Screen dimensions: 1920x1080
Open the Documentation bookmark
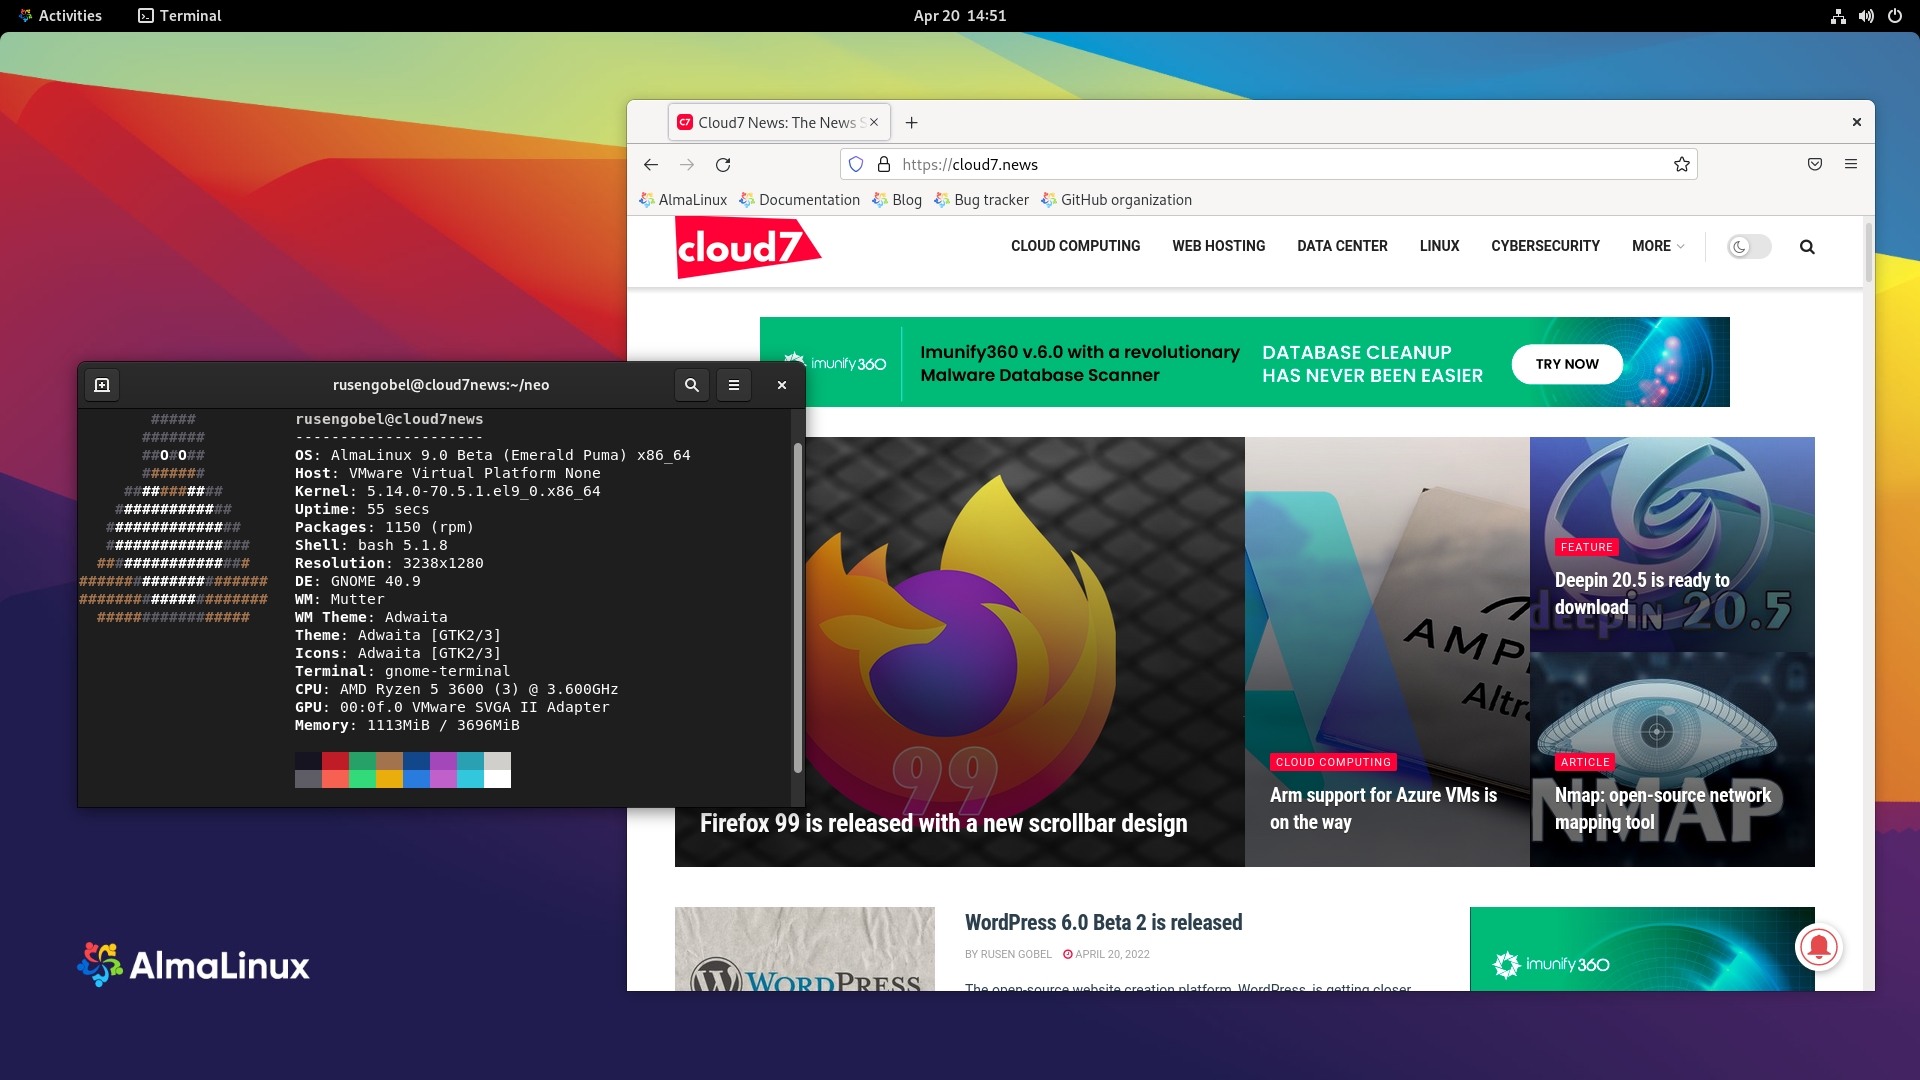coord(799,200)
